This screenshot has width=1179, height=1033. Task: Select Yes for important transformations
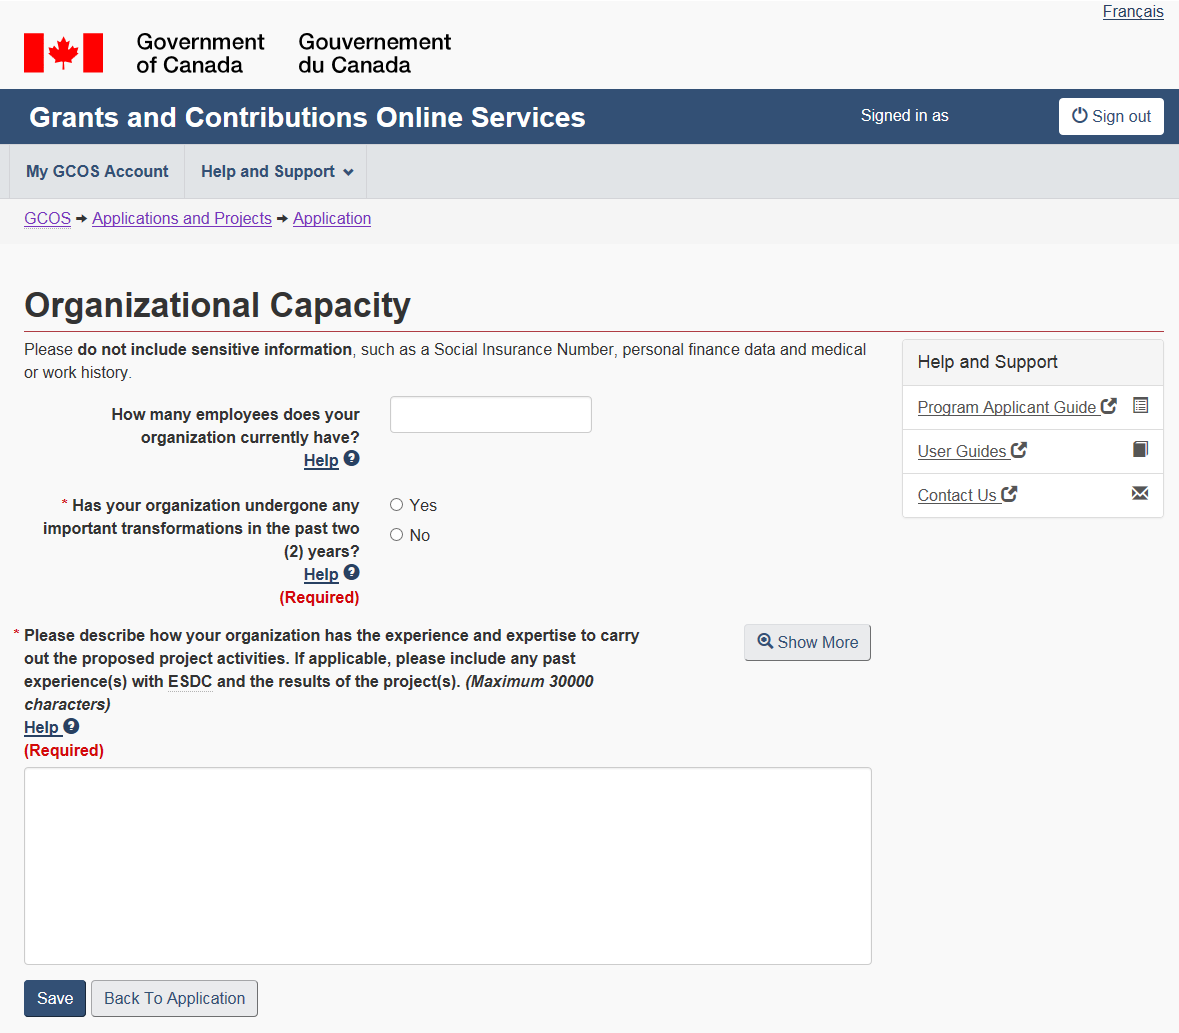397,505
